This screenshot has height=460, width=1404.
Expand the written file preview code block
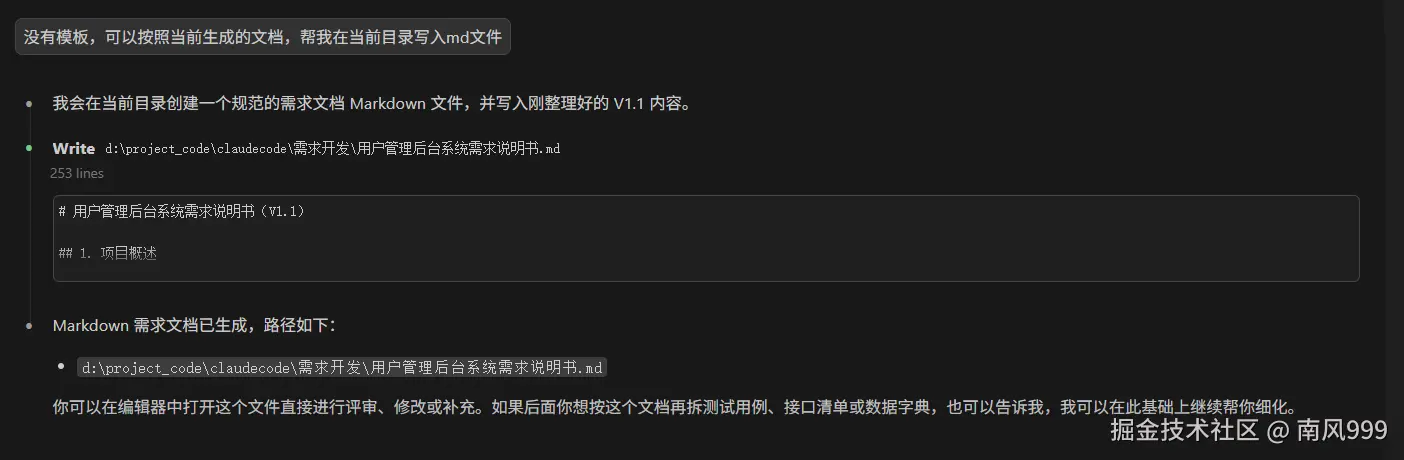point(706,238)
